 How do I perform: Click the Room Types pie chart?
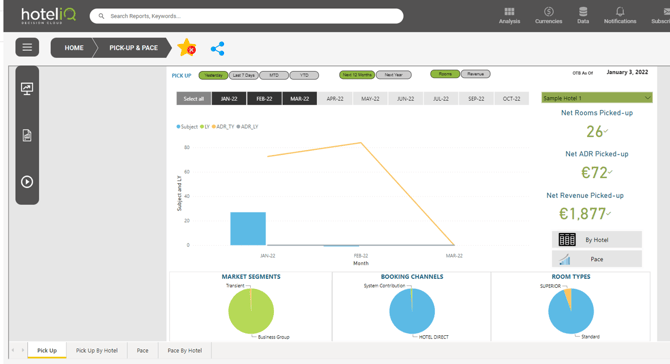coord(571,311)
